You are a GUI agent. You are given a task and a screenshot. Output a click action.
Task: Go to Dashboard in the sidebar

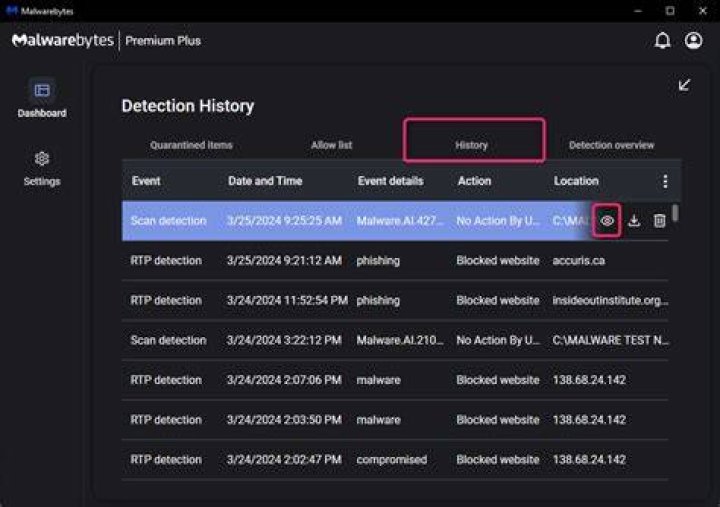[x=42, y=99]
